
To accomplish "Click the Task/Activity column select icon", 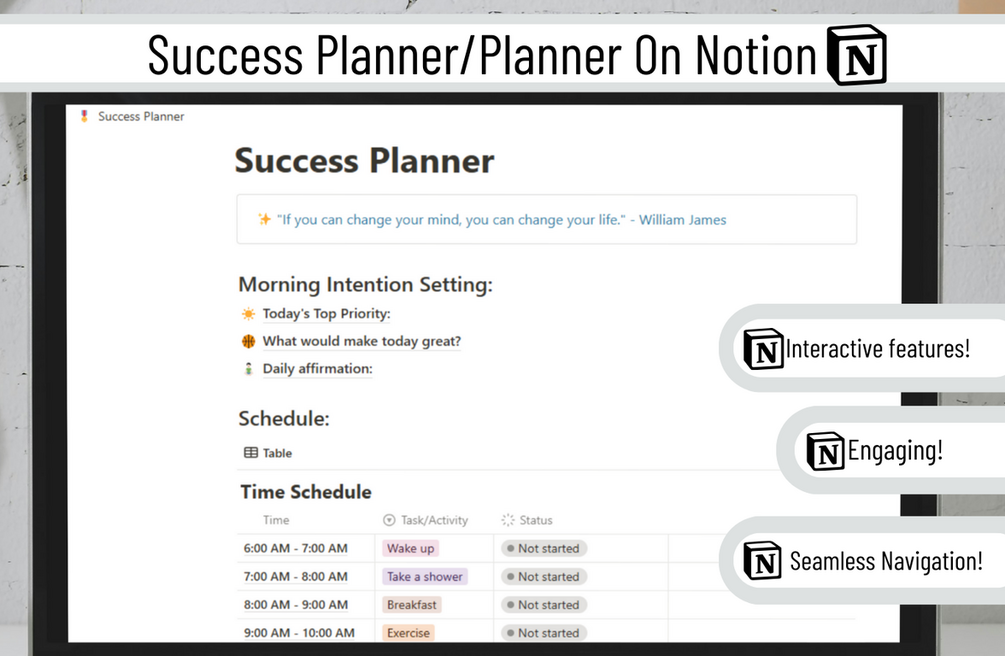I will (389, 520).
